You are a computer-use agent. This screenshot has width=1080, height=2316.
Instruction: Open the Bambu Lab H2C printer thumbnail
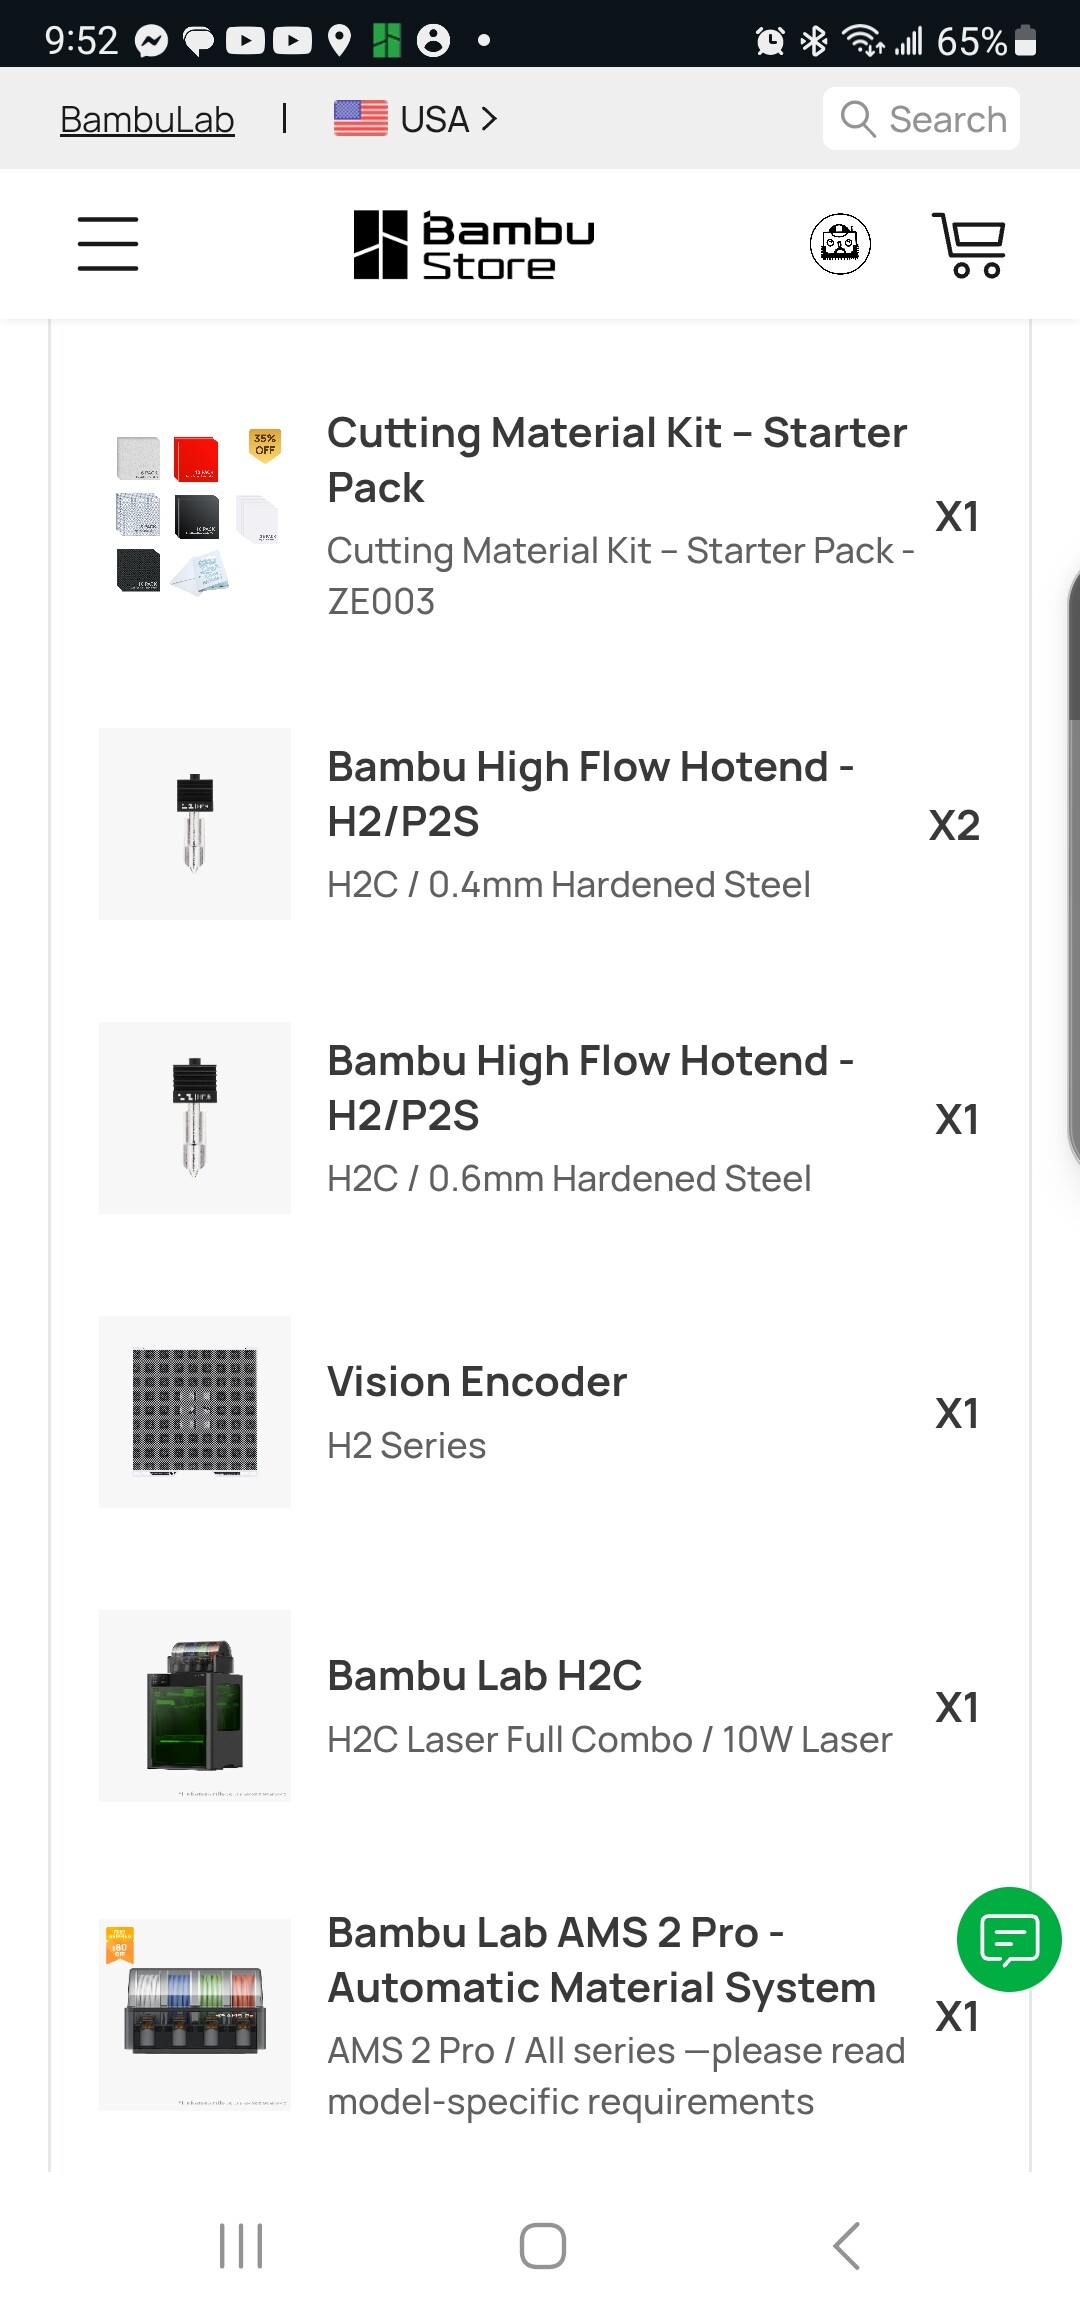point(195,1706)
